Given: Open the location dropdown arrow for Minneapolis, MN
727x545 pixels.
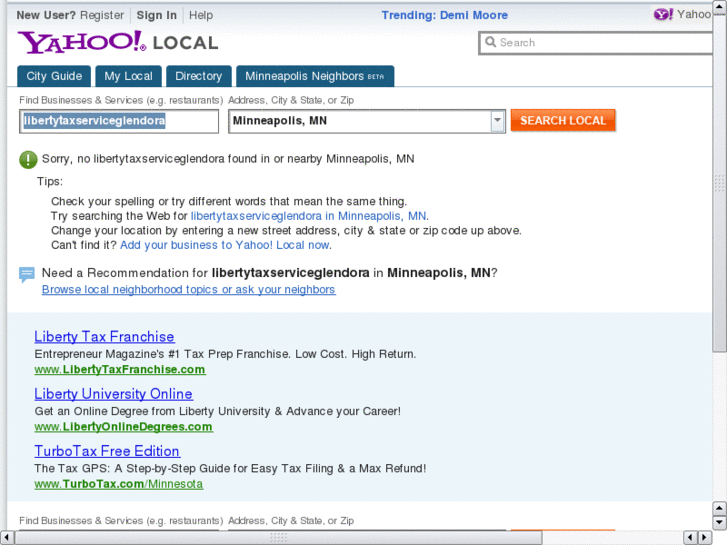Looking at the screenshot, I should pyautogui.click(x=497, y=121).
